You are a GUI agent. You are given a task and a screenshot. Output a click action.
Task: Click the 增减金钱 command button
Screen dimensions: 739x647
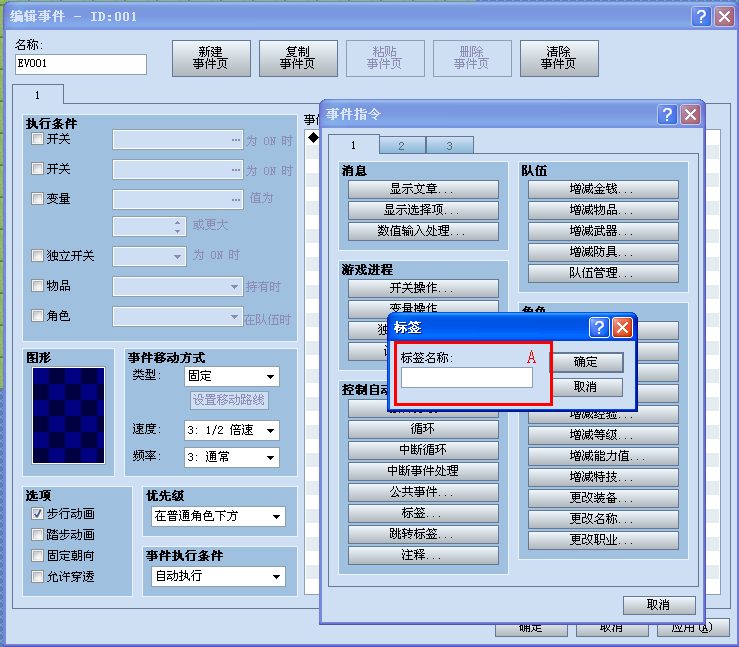coord(603,189)
